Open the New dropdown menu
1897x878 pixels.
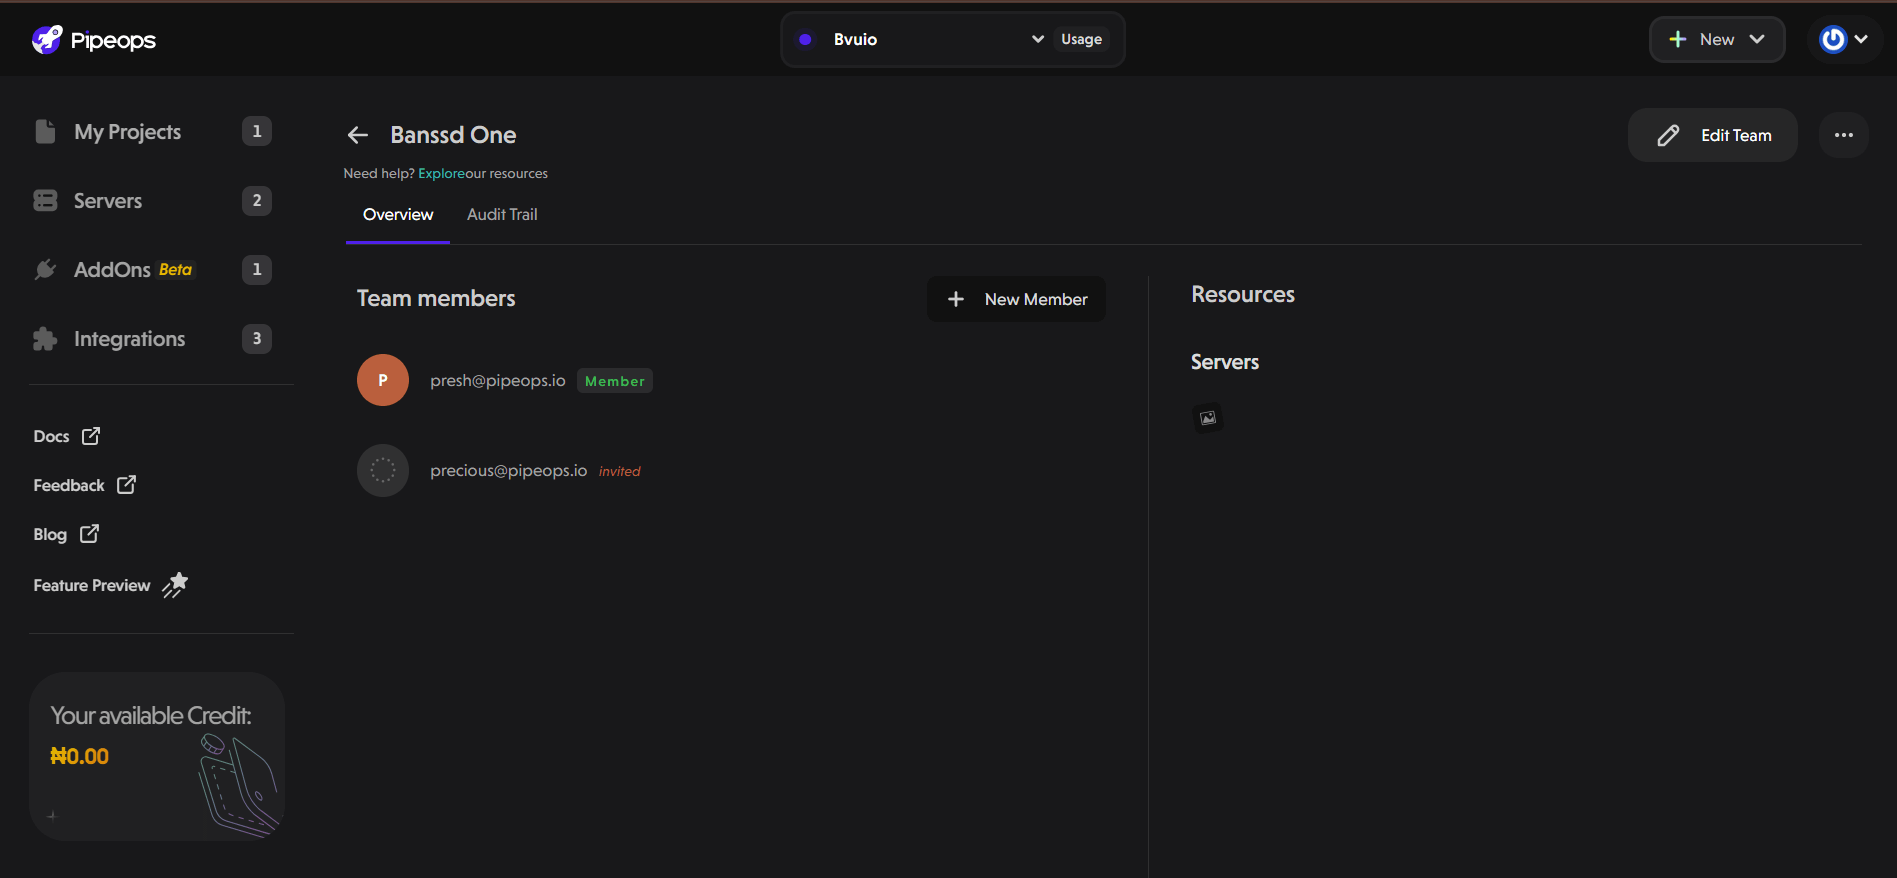coord(1717,39)
